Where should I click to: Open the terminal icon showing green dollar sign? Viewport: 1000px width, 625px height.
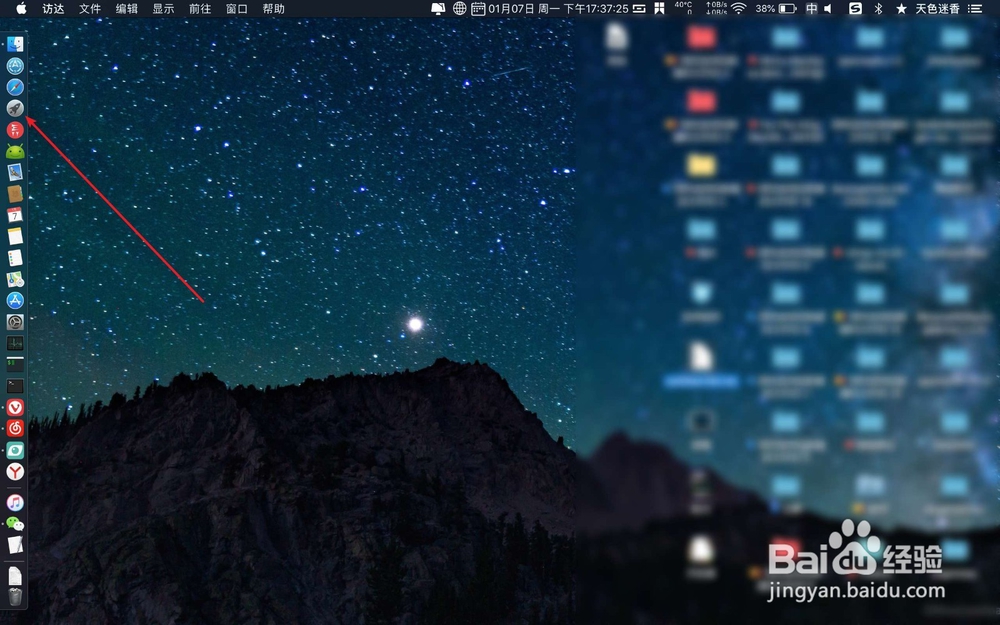click(x=15, y=364)
